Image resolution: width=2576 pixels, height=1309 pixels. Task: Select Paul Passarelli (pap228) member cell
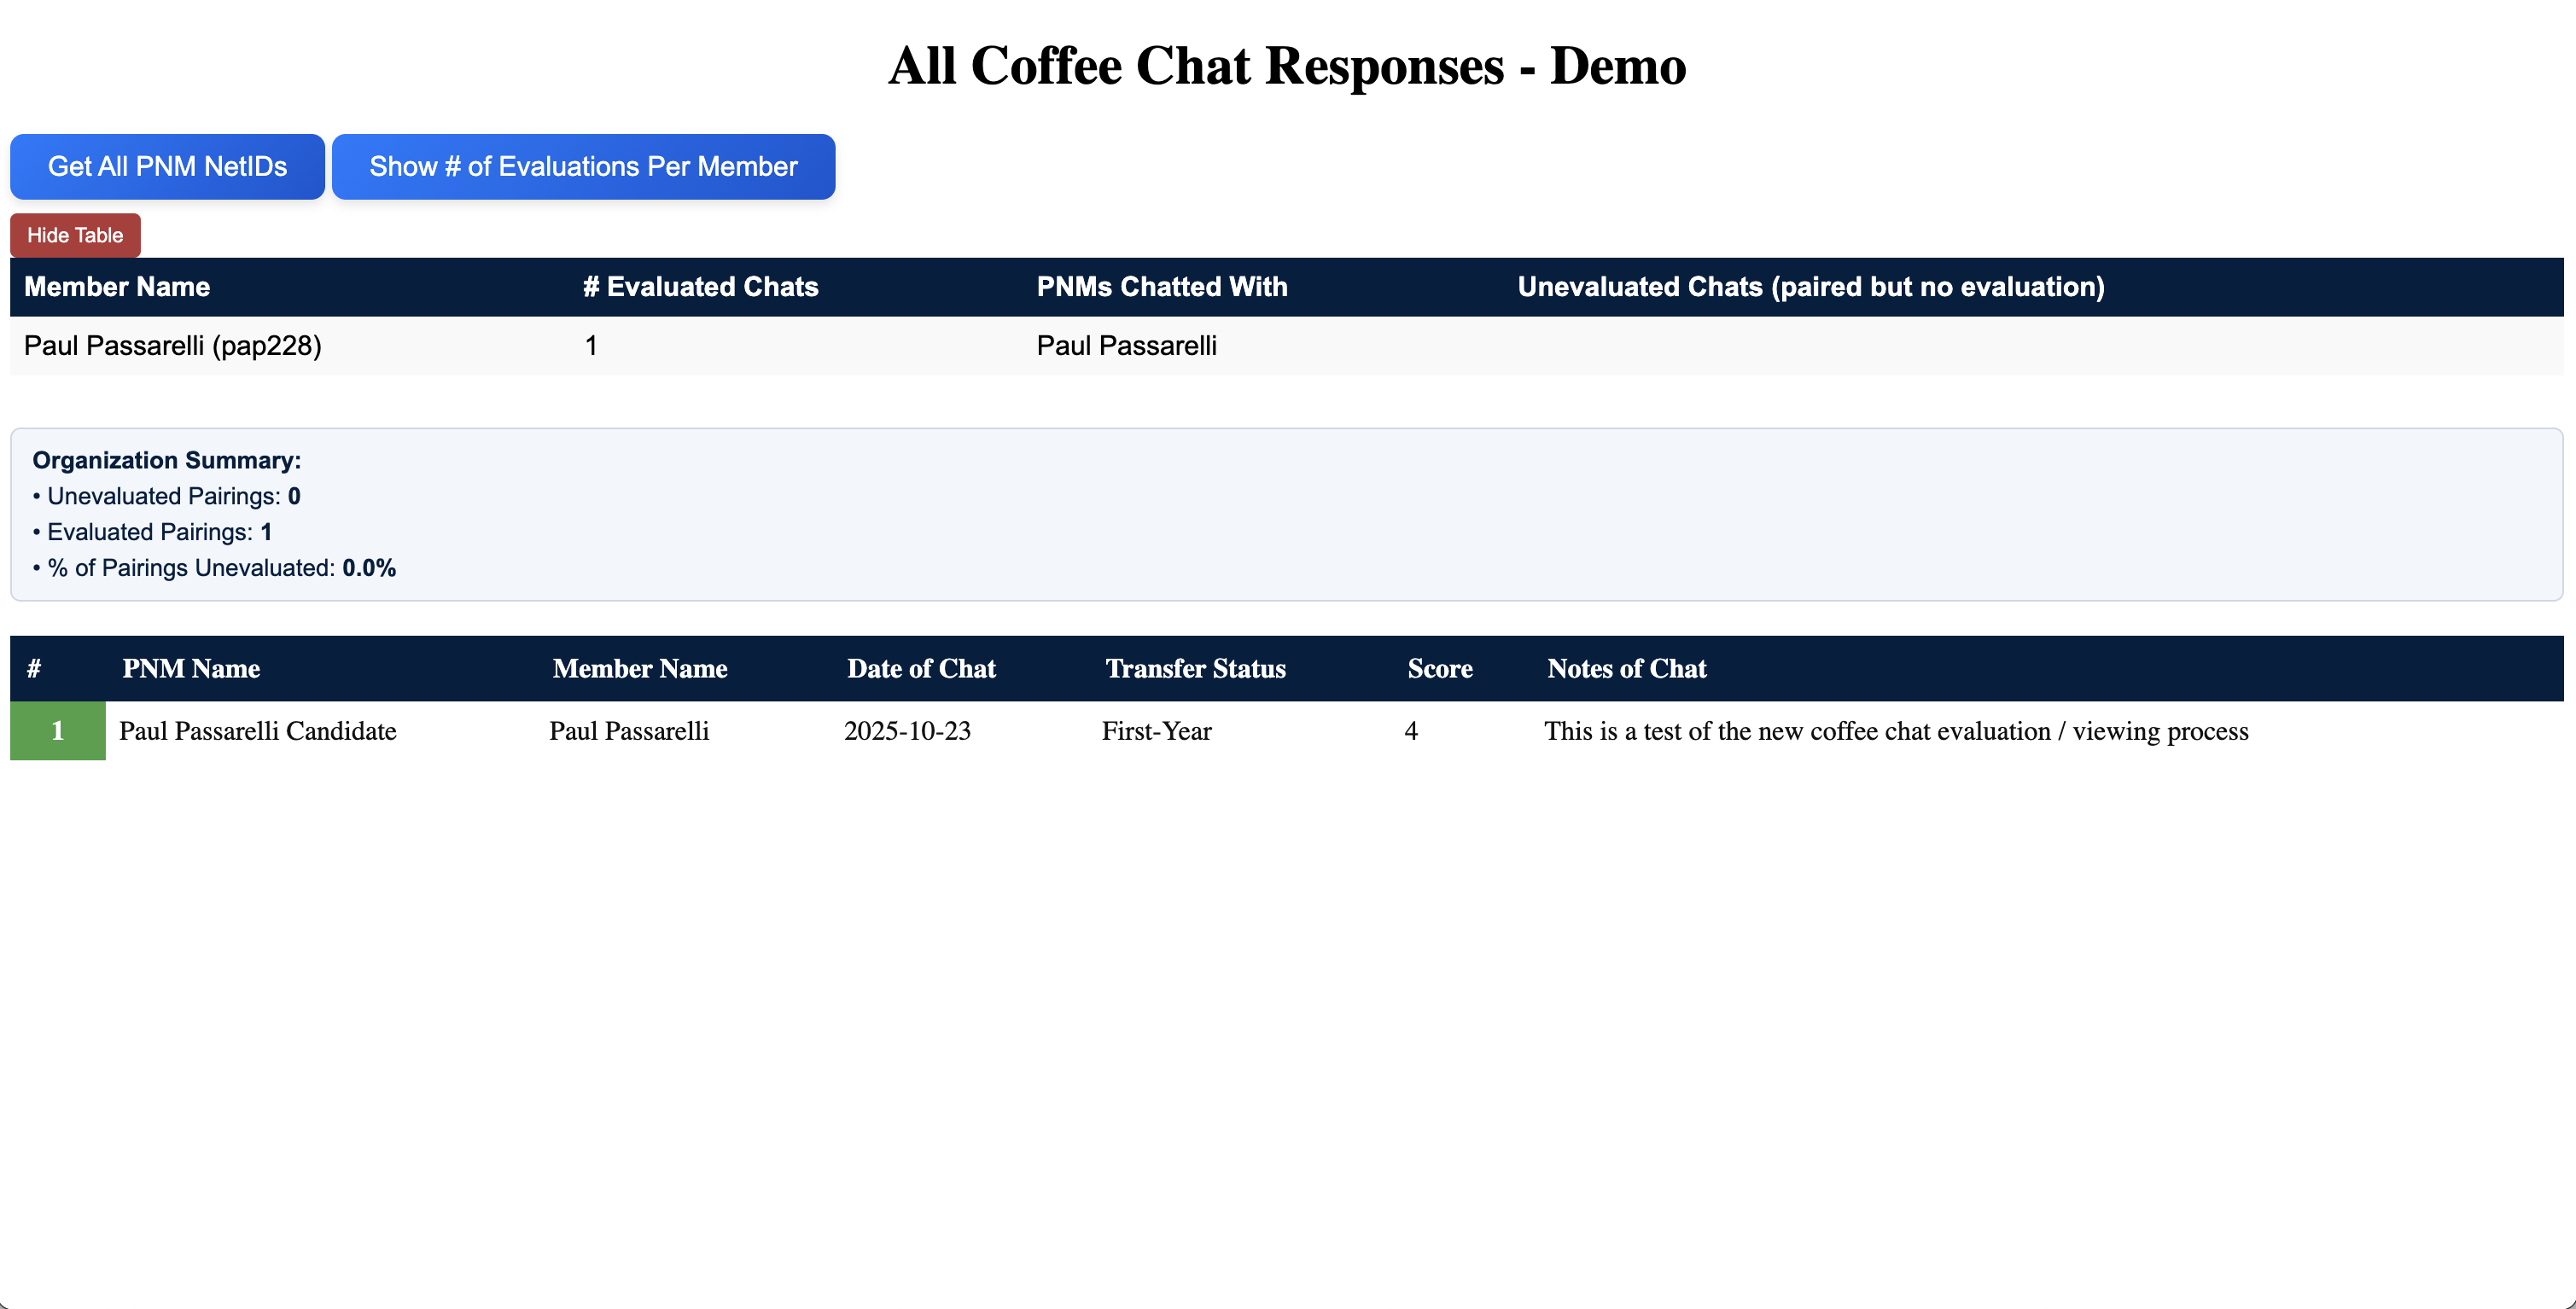pyautogui.click(x=173, y=346)
